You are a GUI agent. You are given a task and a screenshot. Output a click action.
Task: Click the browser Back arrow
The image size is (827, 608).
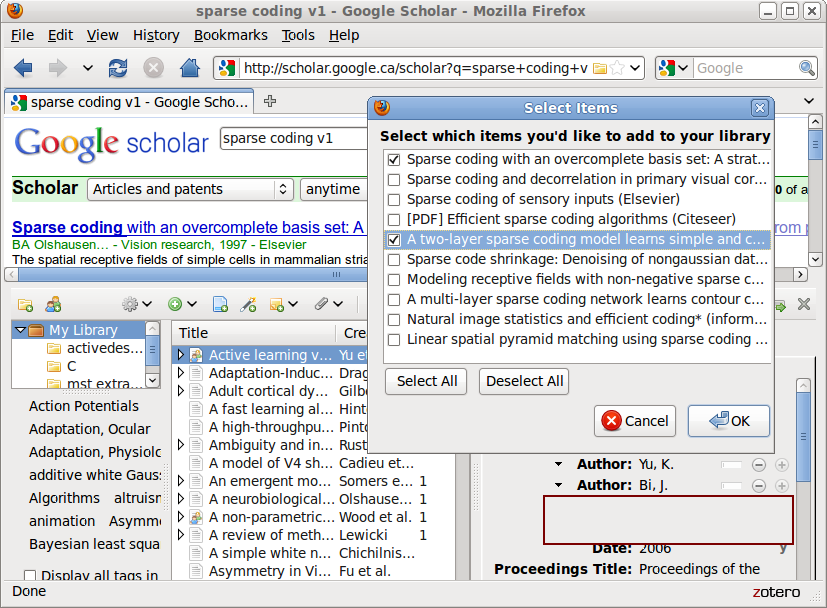click(x=23, y=68)
